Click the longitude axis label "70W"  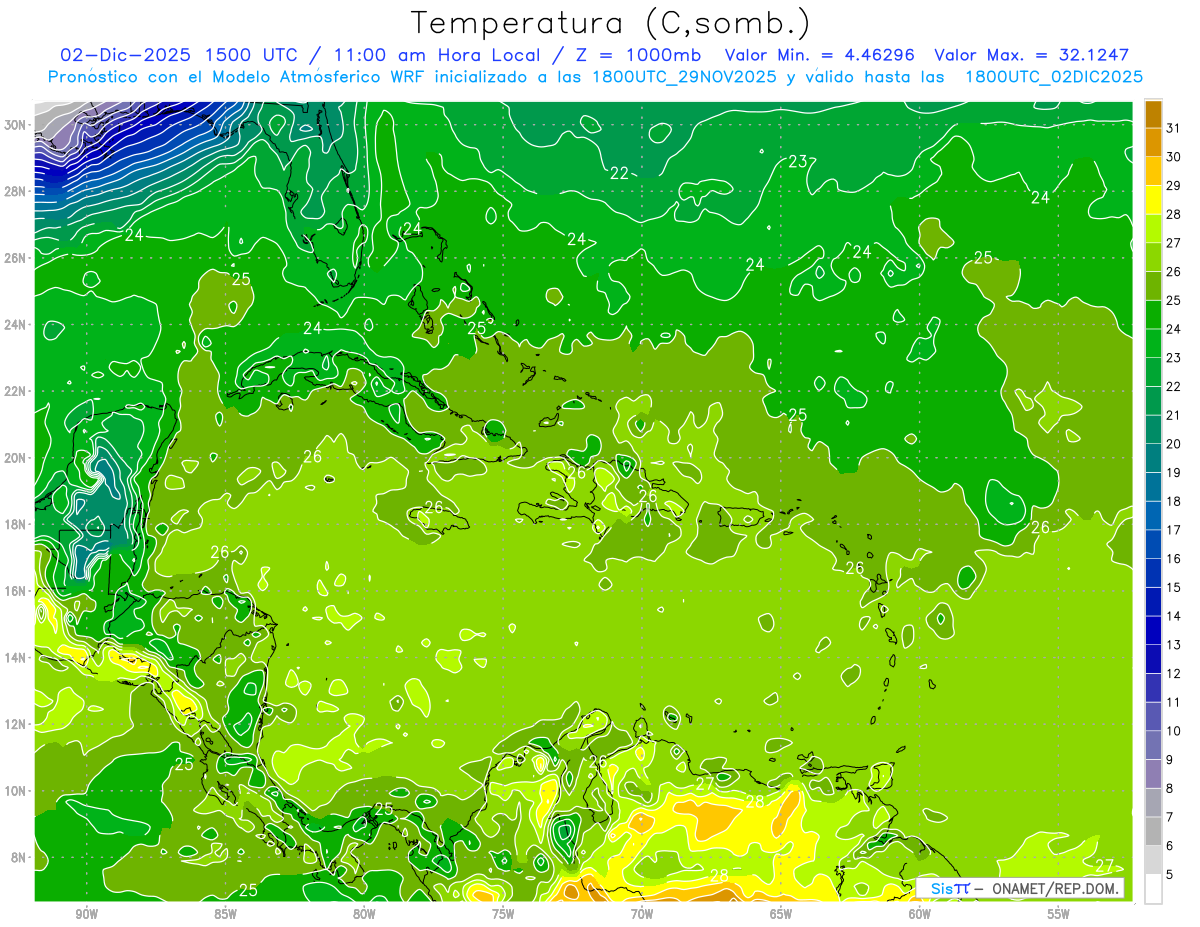coord(642,914)
